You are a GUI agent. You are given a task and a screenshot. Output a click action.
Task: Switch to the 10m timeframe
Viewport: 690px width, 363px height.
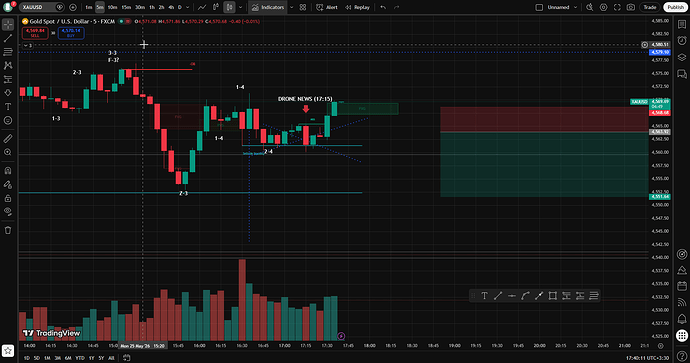pyautogui.click(x=112, y=7)
